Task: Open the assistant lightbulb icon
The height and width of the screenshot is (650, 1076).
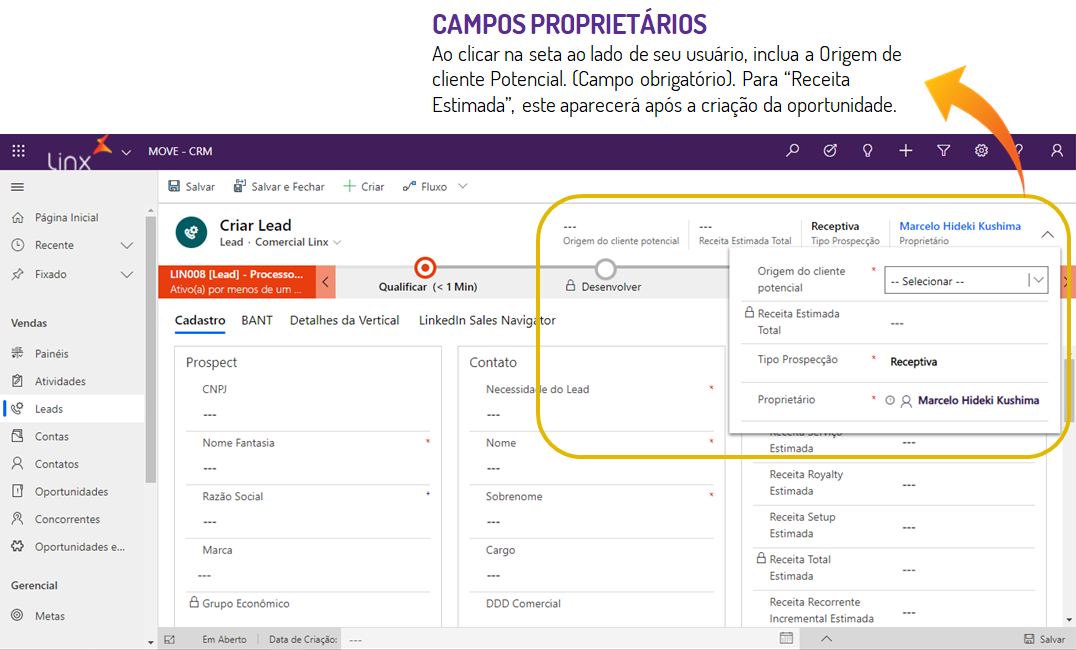Action: 867,150
